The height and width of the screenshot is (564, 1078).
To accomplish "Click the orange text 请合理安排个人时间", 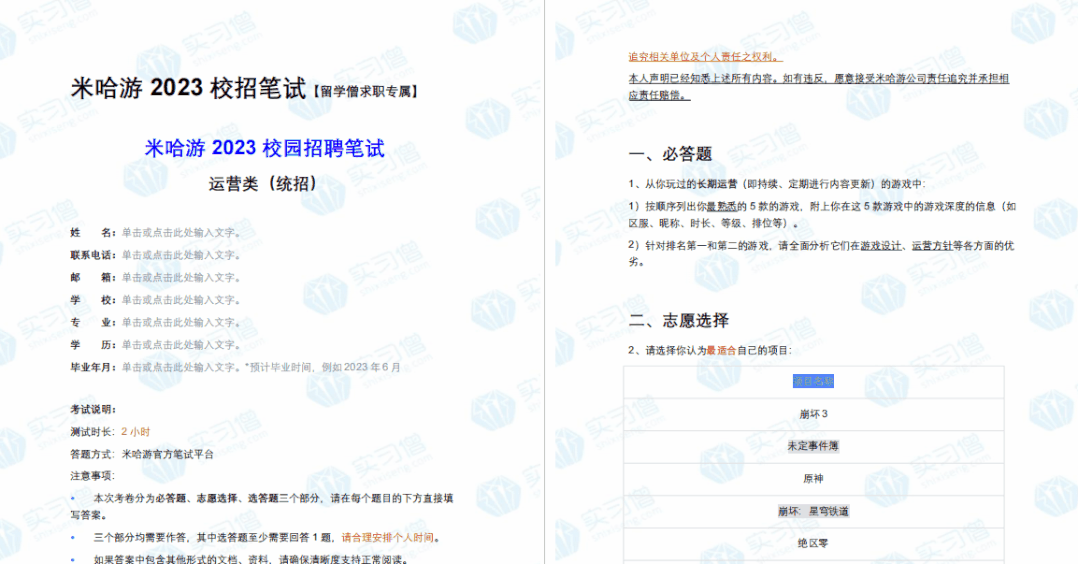I will click(x=388, y=538).
